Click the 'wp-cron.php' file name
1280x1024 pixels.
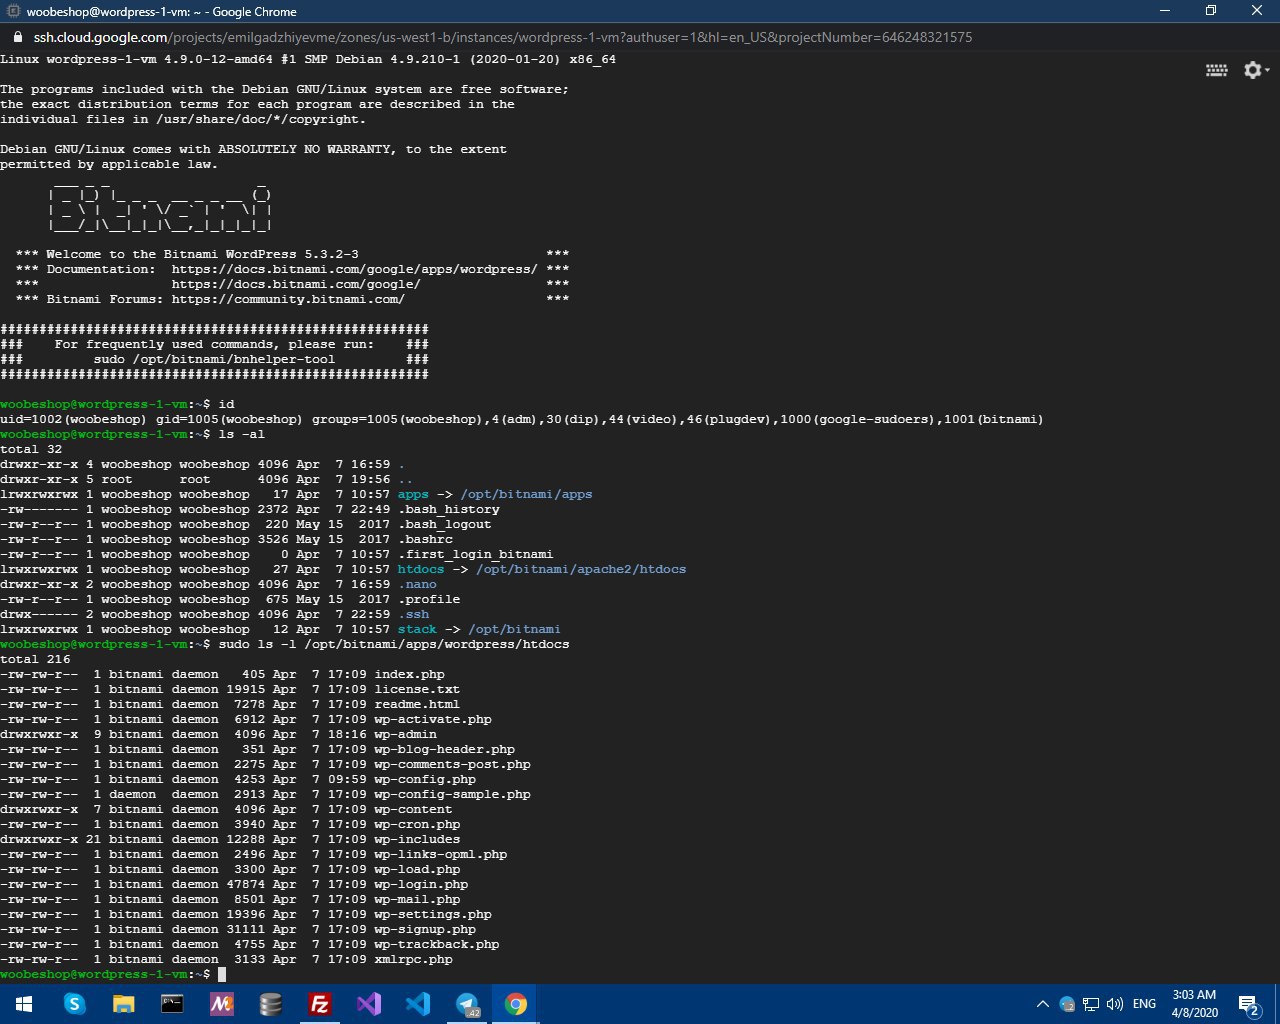pos(417,824)
